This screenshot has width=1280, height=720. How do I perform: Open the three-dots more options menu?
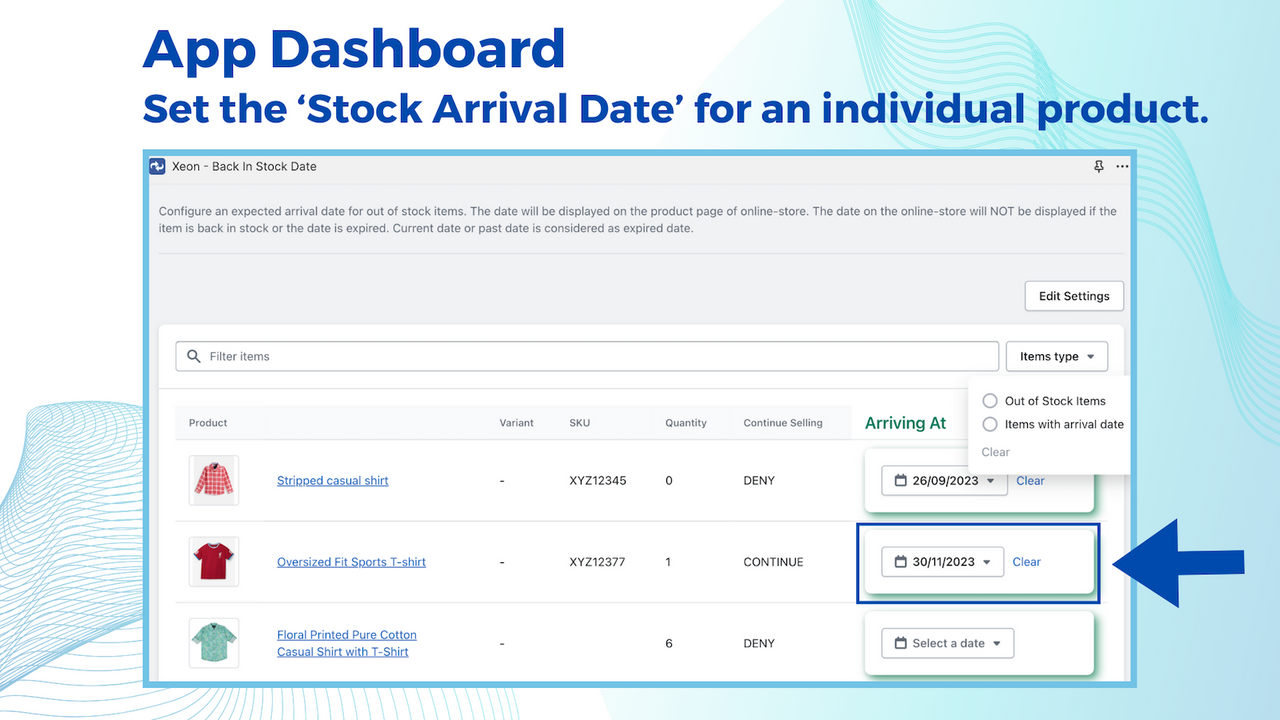pyautogui.click(x=1122, y=167)
